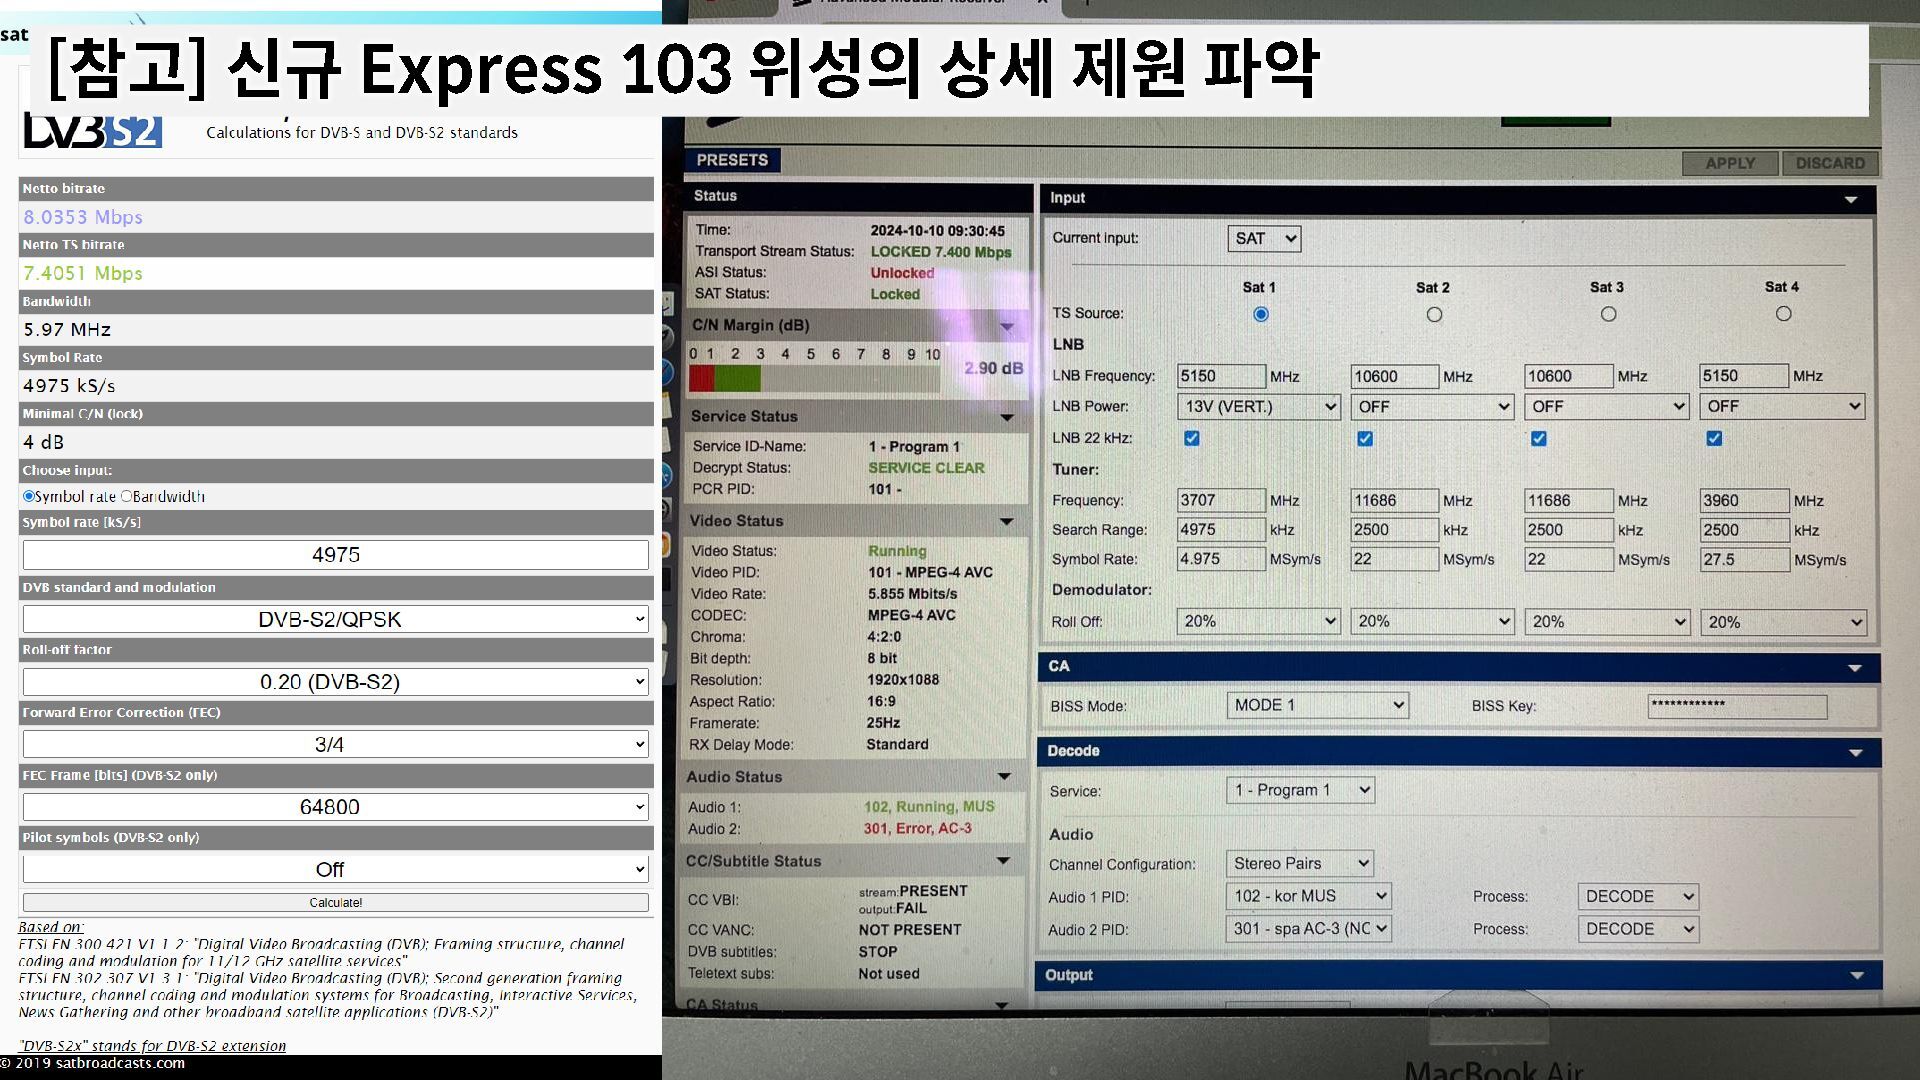Collapse the Video Status panel arrow
This screenshot has width=1920, height=1080.
tap(1007, 521)
